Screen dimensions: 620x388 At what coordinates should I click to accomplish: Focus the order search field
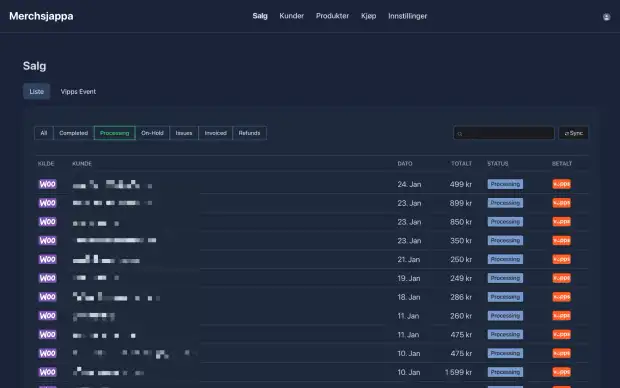tap(504, 133)
